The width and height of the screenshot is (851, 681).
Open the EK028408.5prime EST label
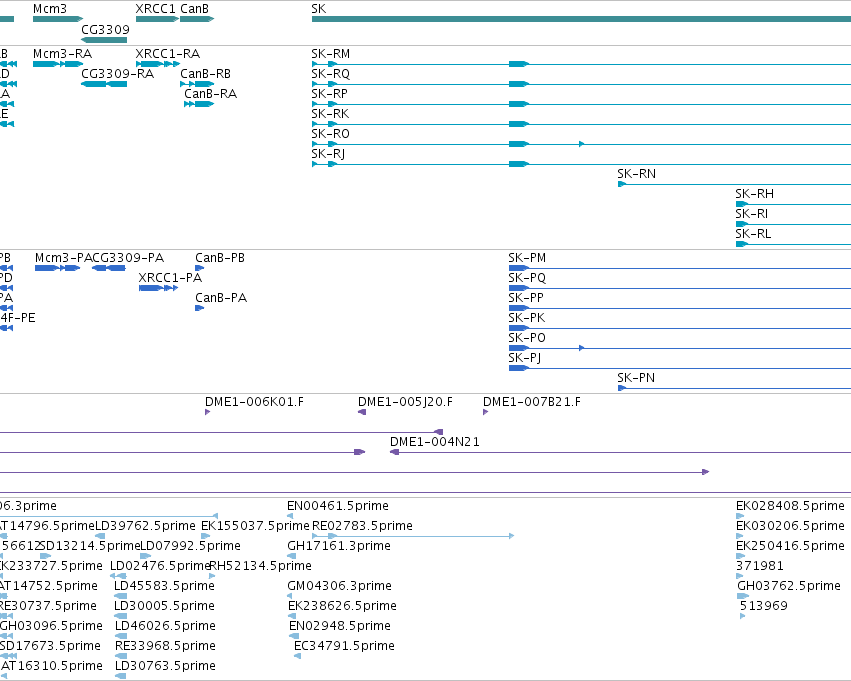790,506
